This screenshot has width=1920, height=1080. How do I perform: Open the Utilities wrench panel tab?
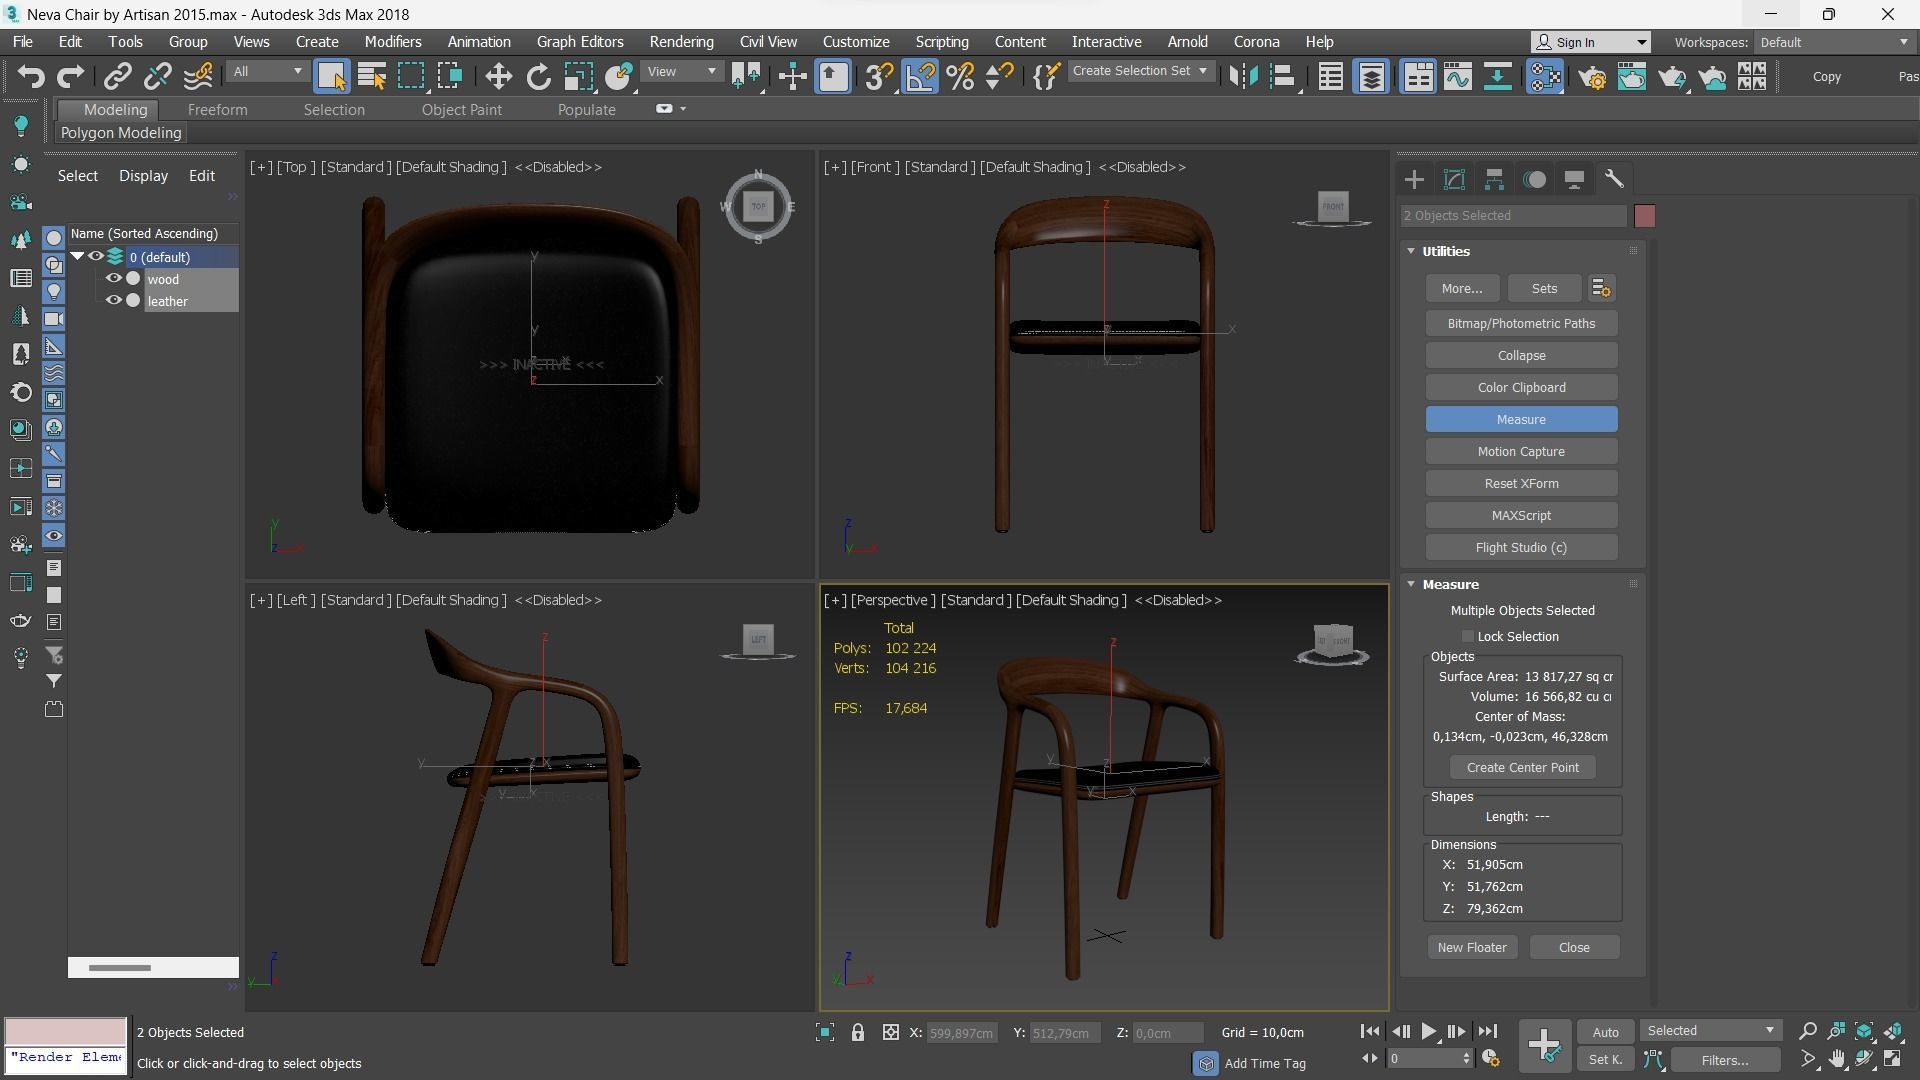(x=1614, y=179)
